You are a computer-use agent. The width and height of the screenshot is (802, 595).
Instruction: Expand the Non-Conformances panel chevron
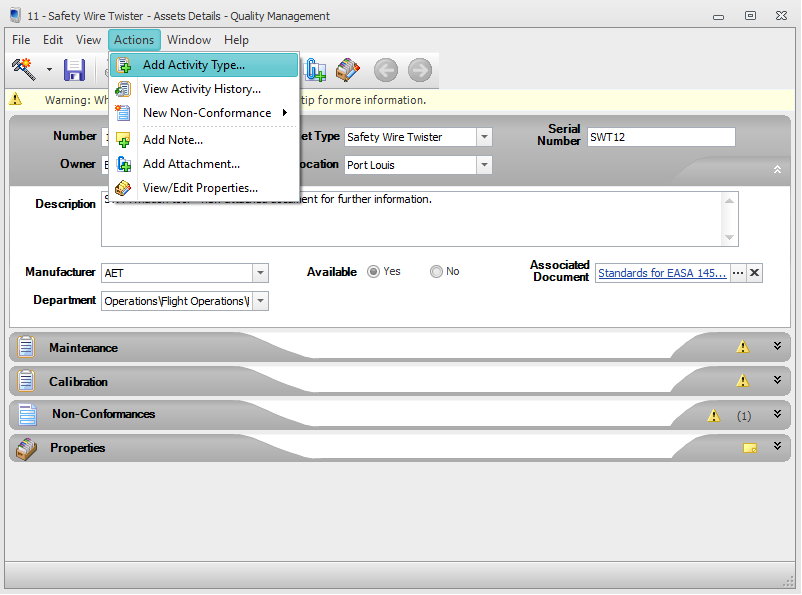point(778,414)
